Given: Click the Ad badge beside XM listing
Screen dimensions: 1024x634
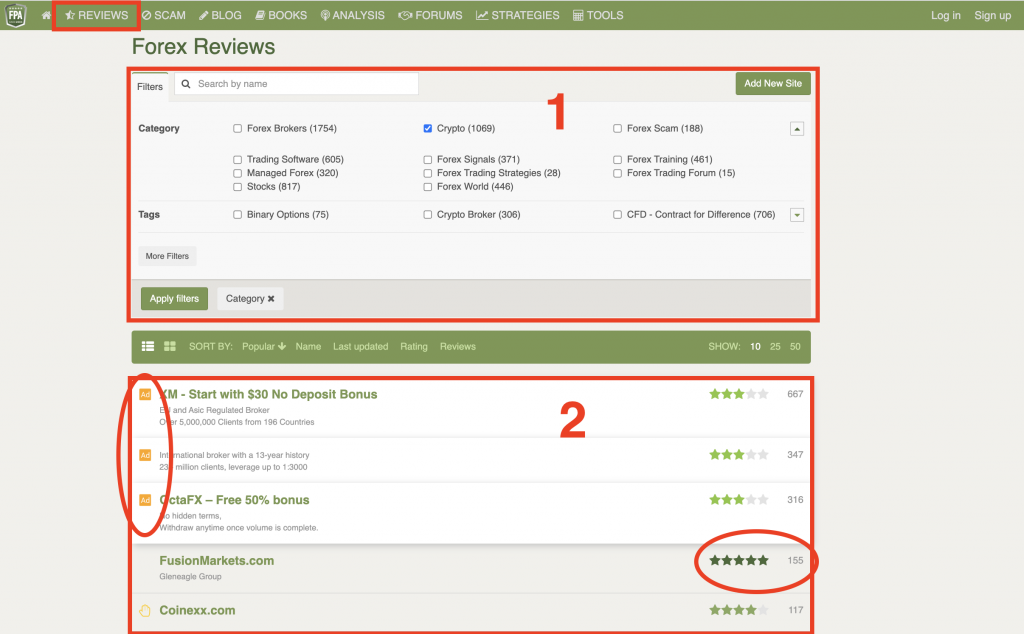Looking at the screenshot, I should [145, 394].
